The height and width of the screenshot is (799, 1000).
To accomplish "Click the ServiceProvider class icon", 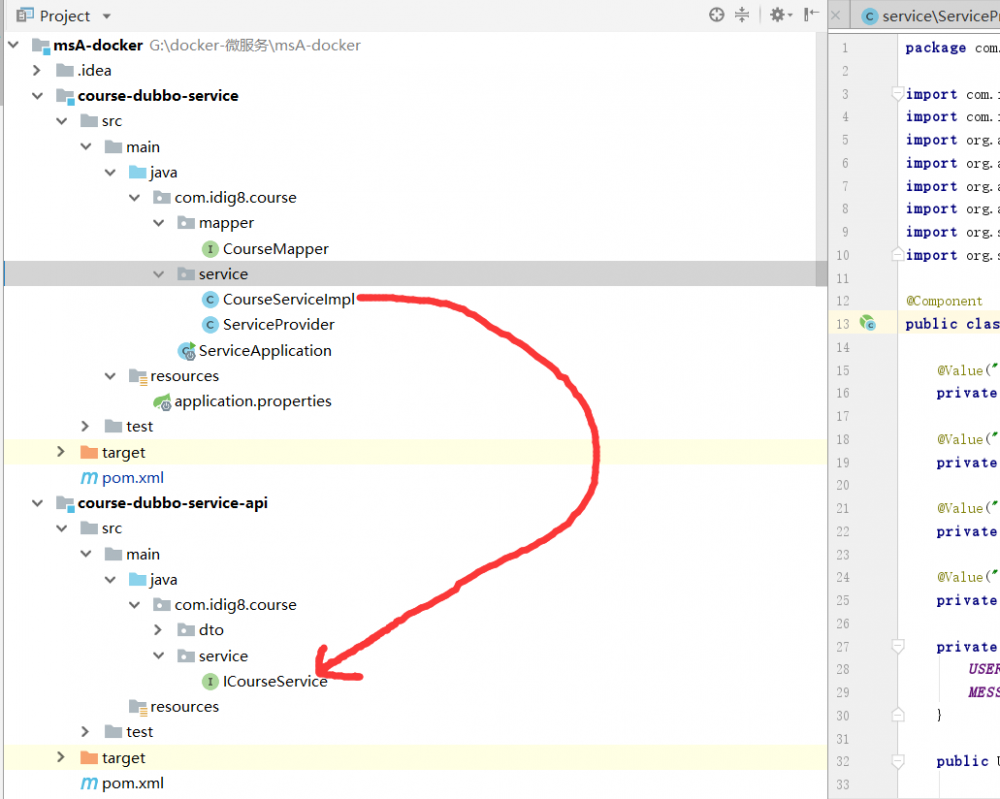I will 210,325.
